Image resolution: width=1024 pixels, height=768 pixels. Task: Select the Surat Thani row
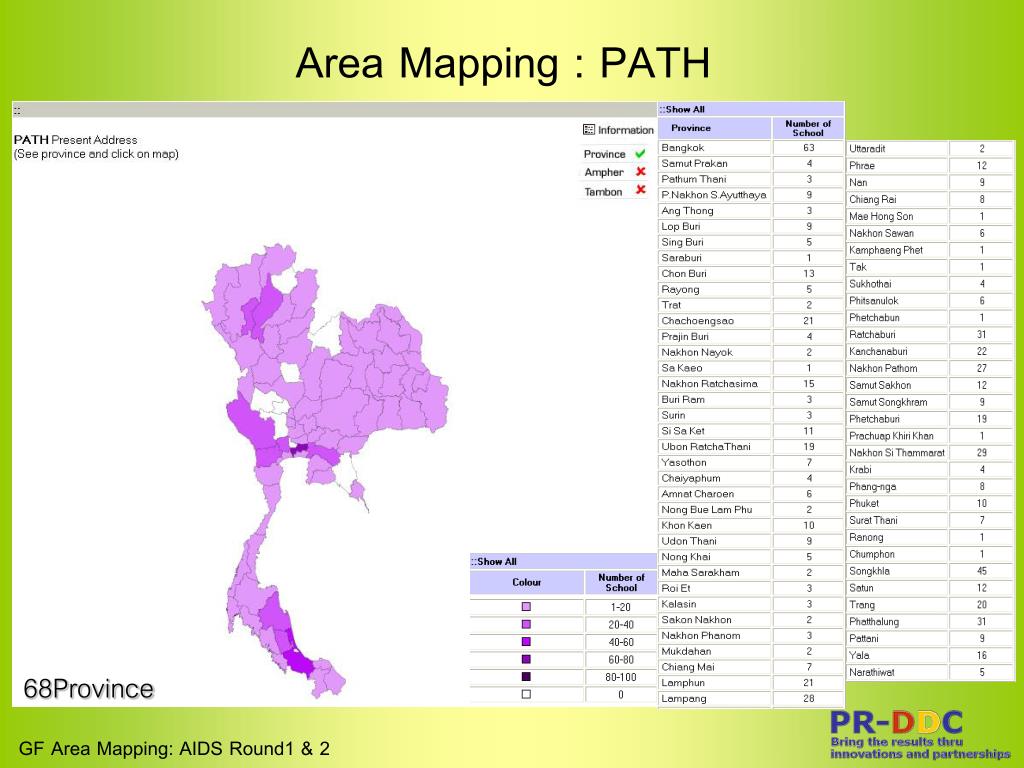click(x=930, y=520)
